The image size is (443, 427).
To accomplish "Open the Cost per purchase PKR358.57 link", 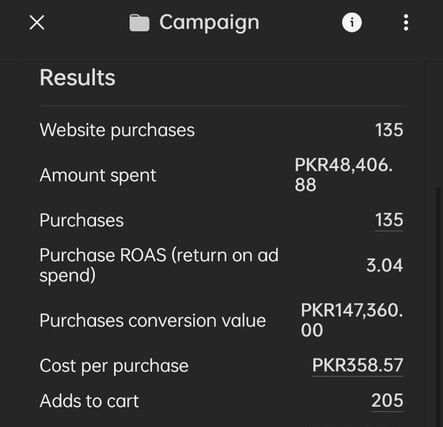I will click(x=357, y=365).
